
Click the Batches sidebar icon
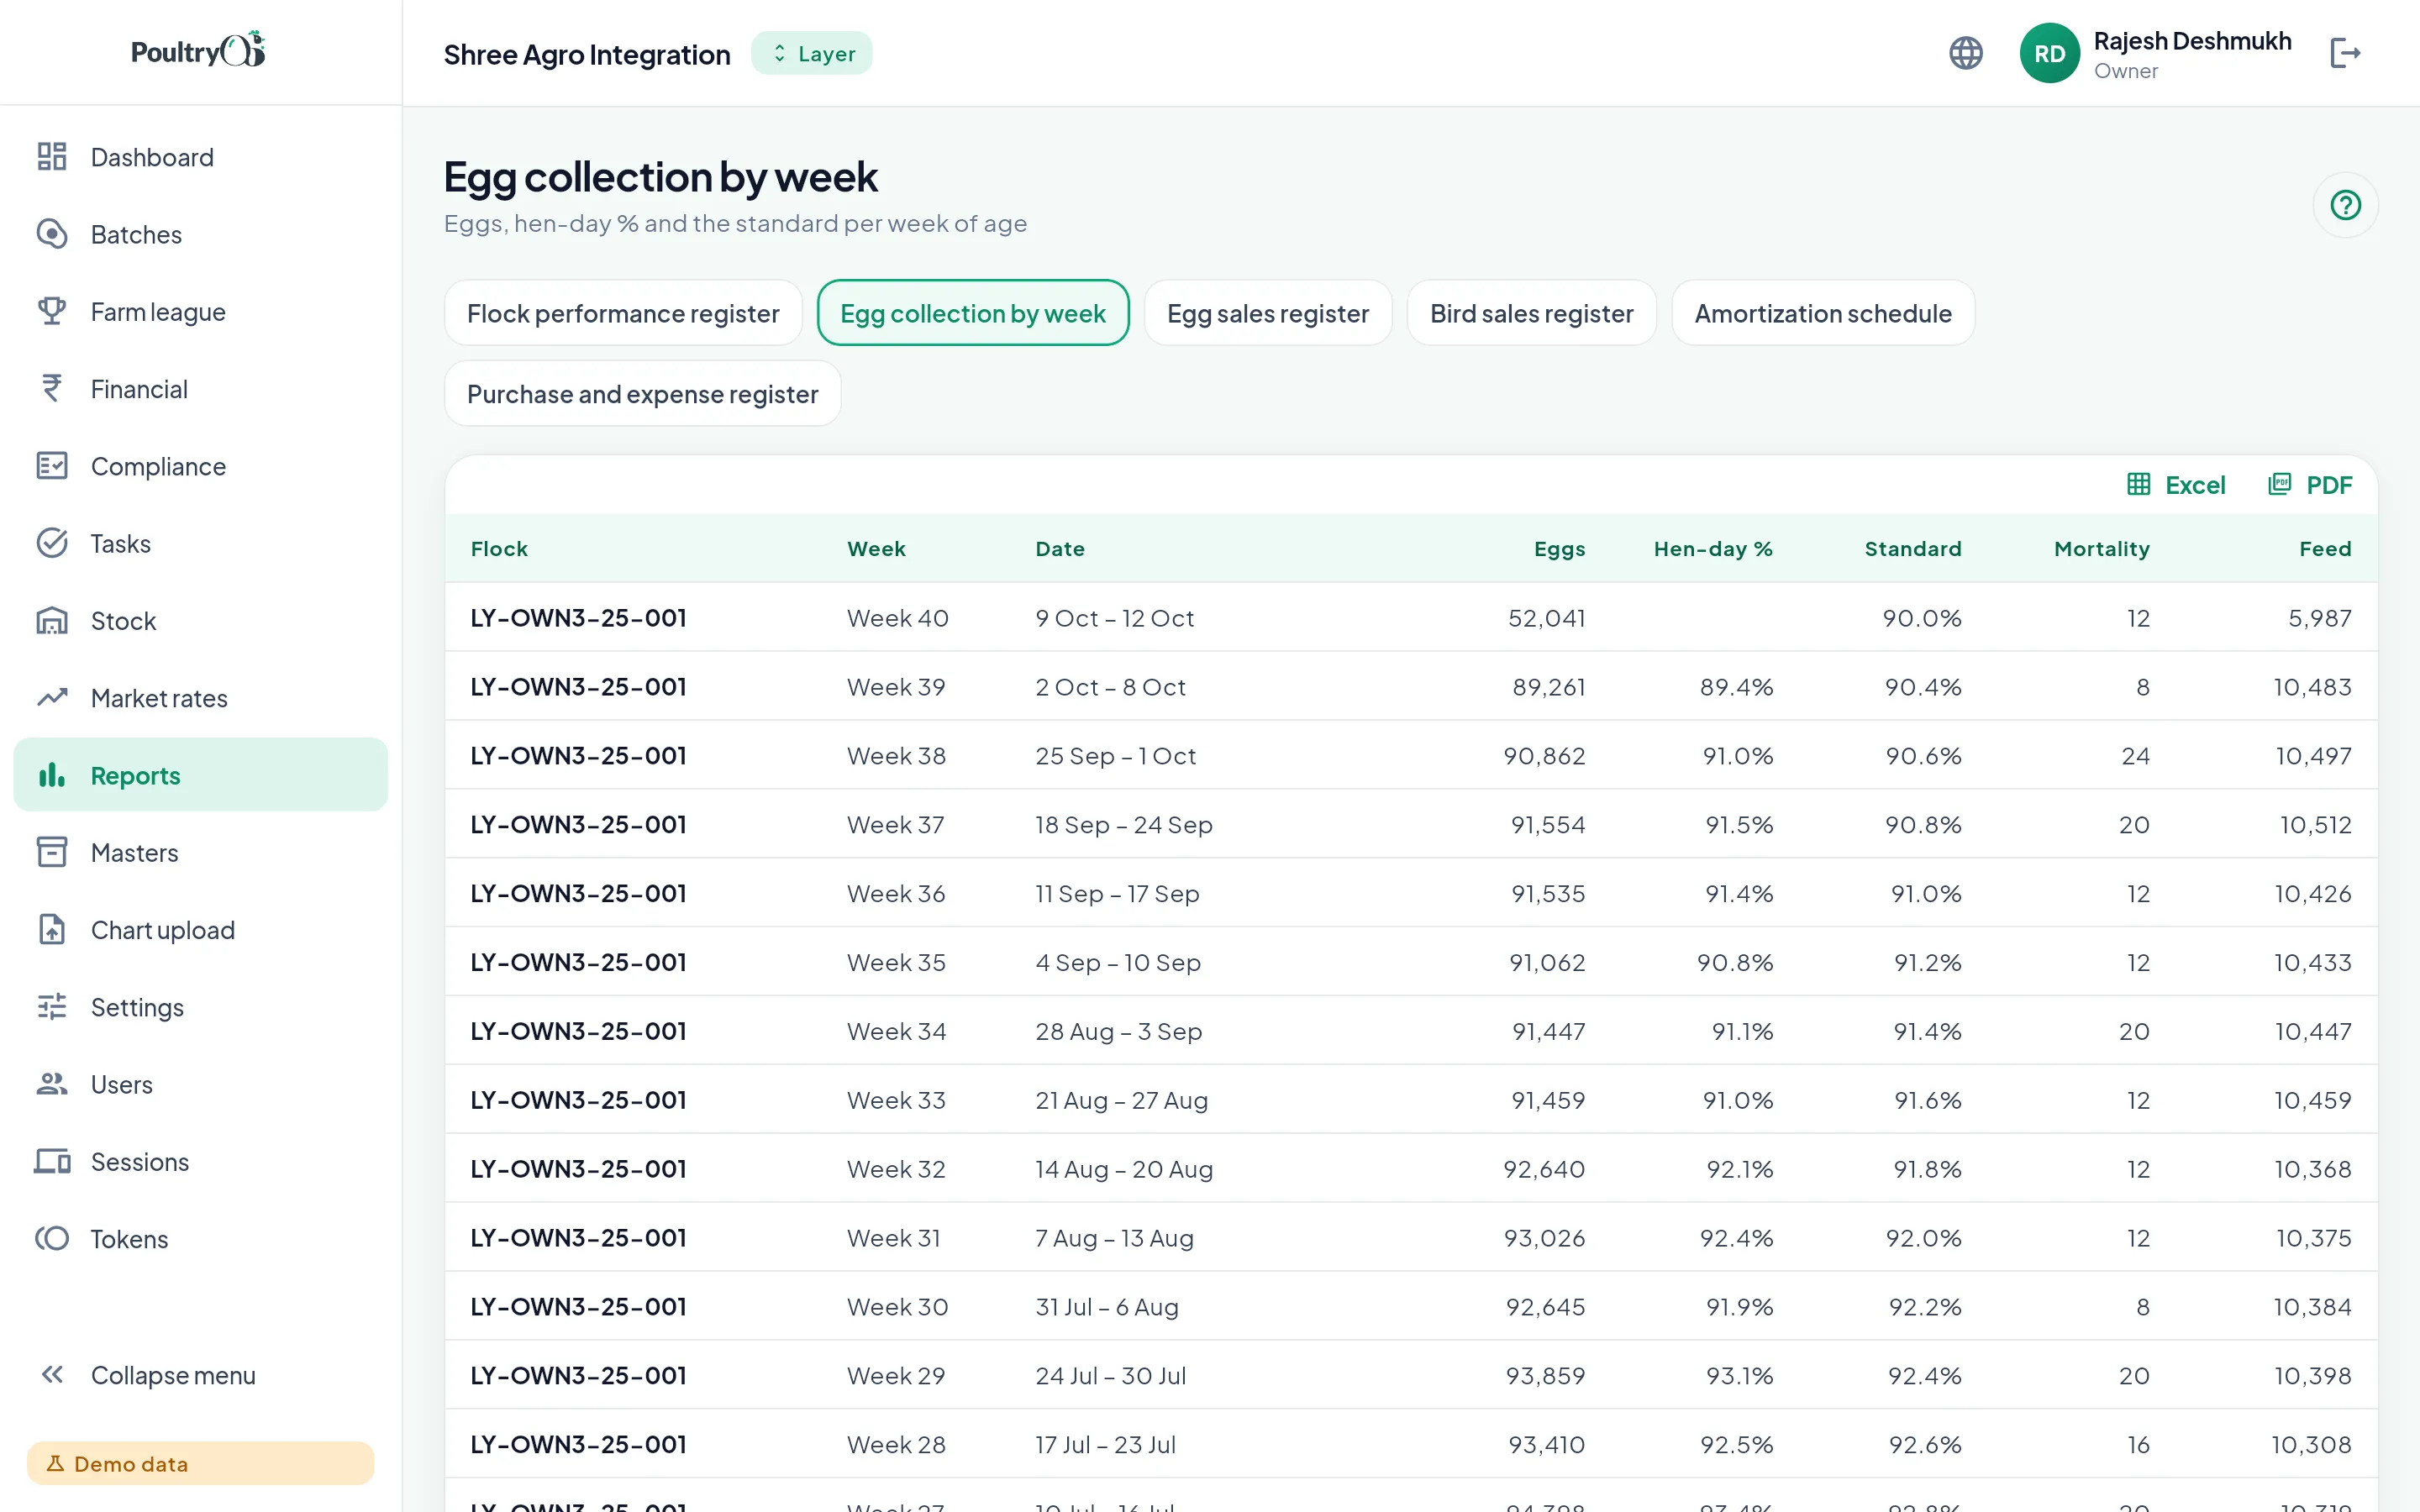coord(52,234)
